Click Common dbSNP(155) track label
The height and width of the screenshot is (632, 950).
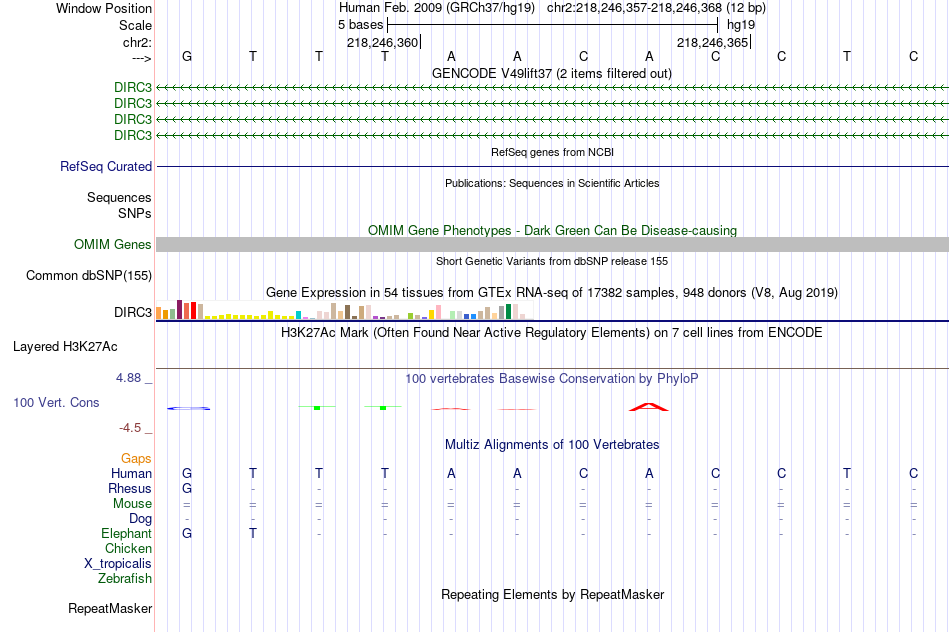[x=89, y=276]
